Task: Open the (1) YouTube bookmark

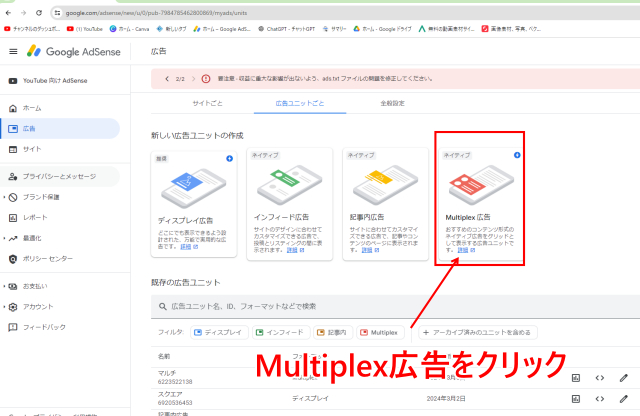Action: [x=85, y=29]
